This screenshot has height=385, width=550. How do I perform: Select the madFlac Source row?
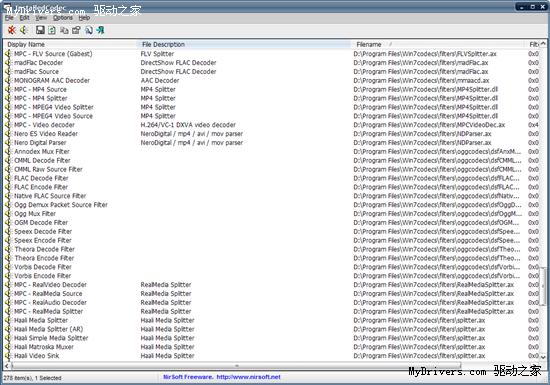(x=272, y=72)
